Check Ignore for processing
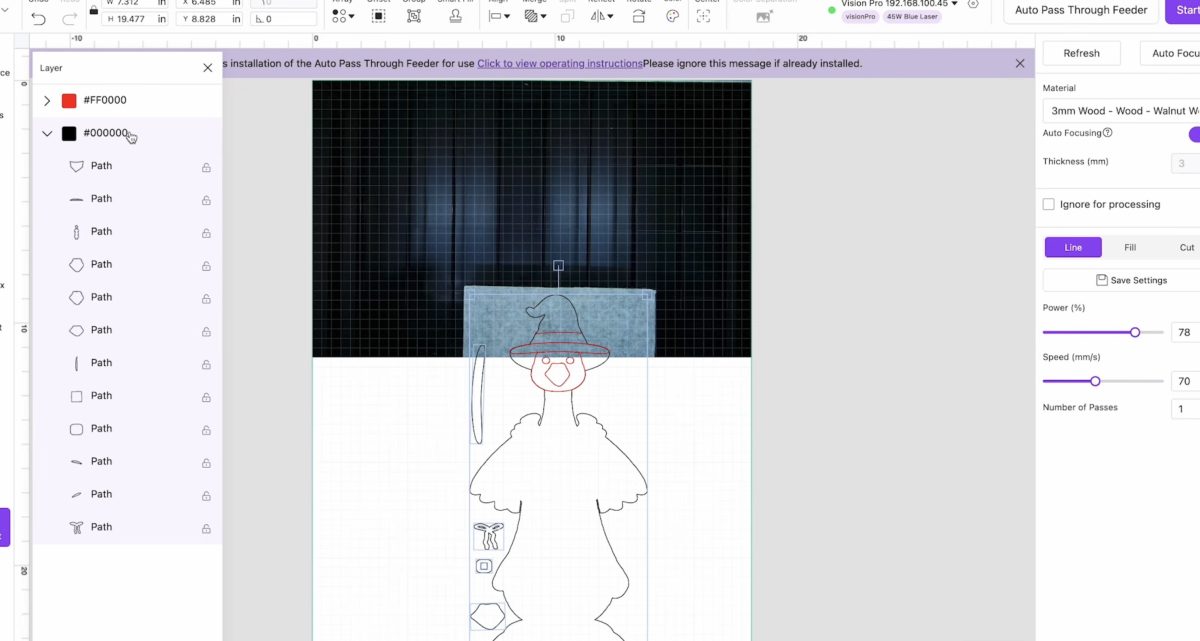 click(1048, 204)
